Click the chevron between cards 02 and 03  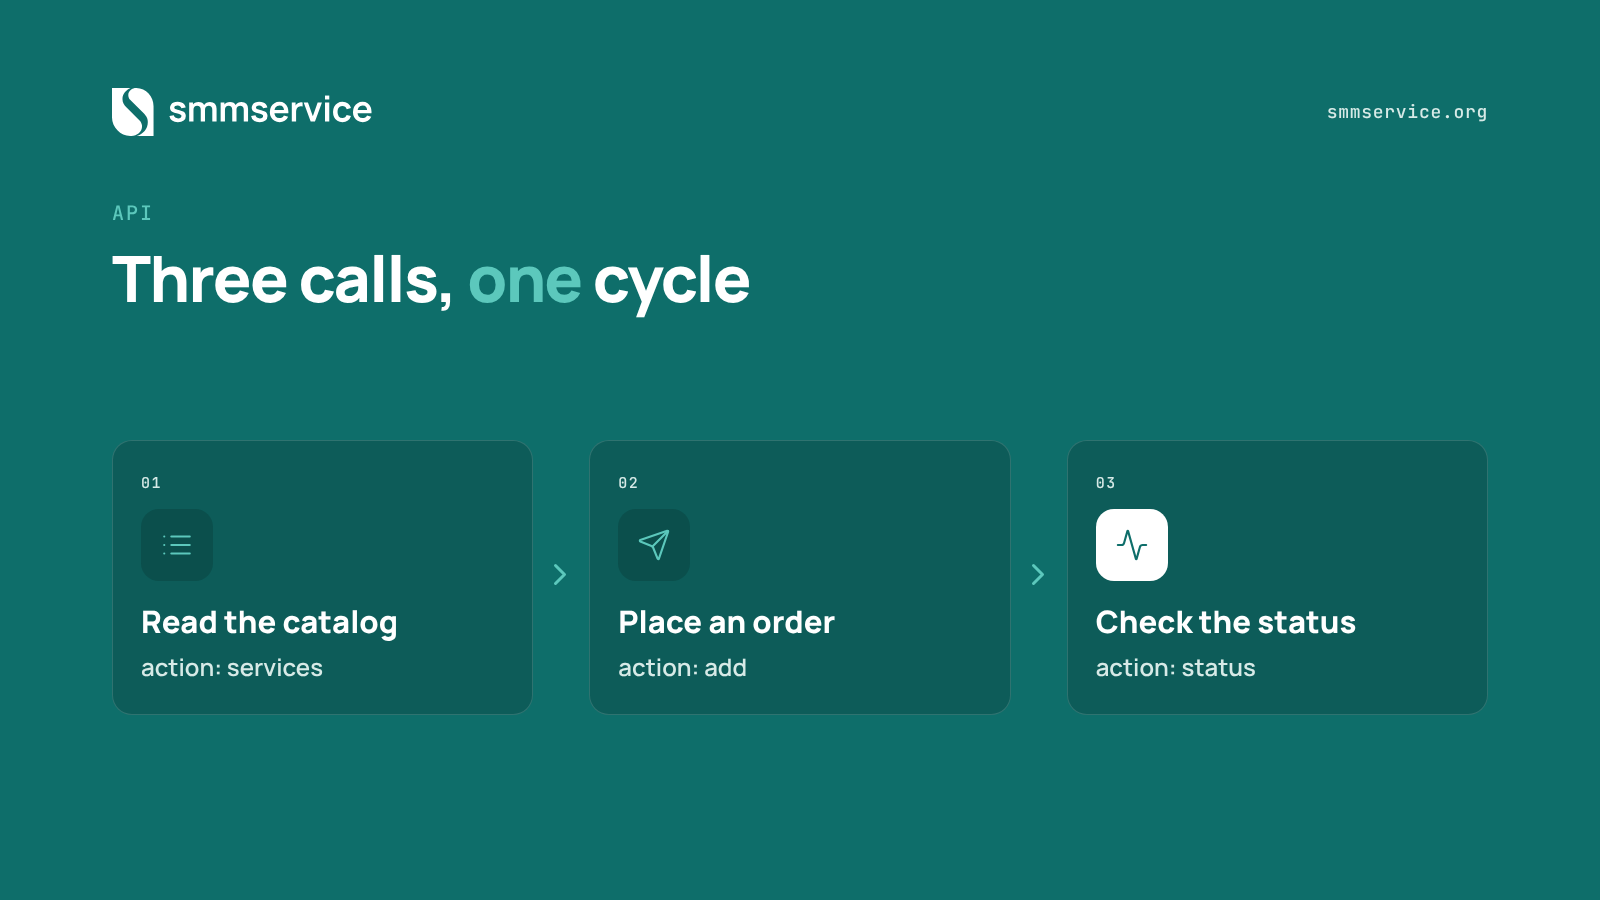click(x=1038, y=574)
